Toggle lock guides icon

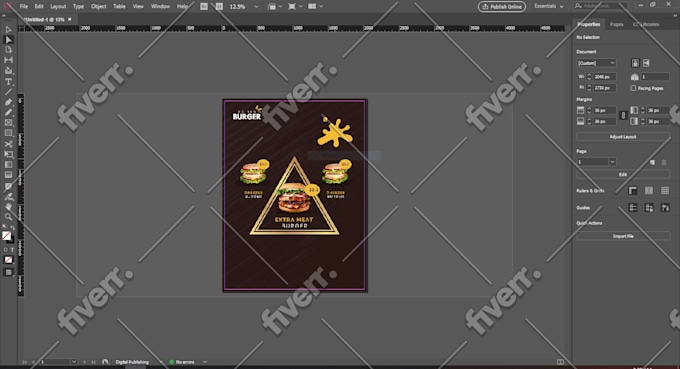tap(649, 208)
